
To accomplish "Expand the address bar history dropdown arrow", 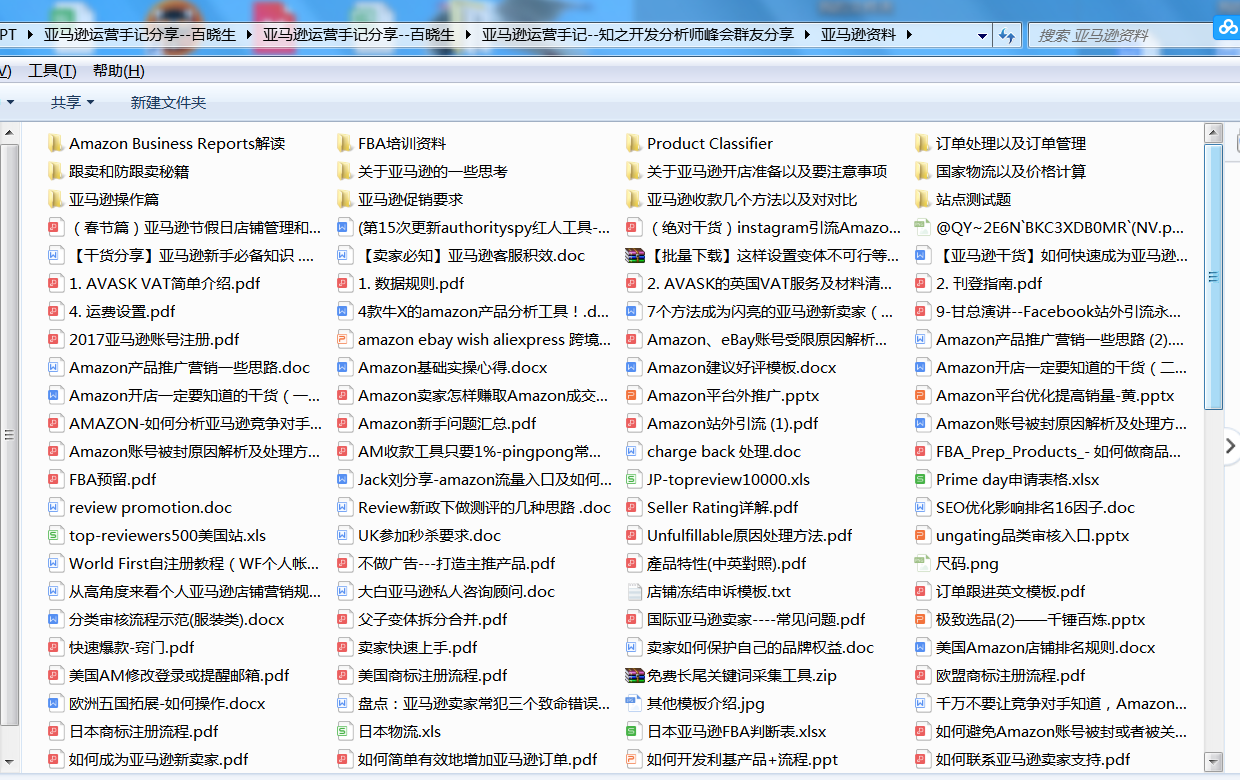I will 980,34.
